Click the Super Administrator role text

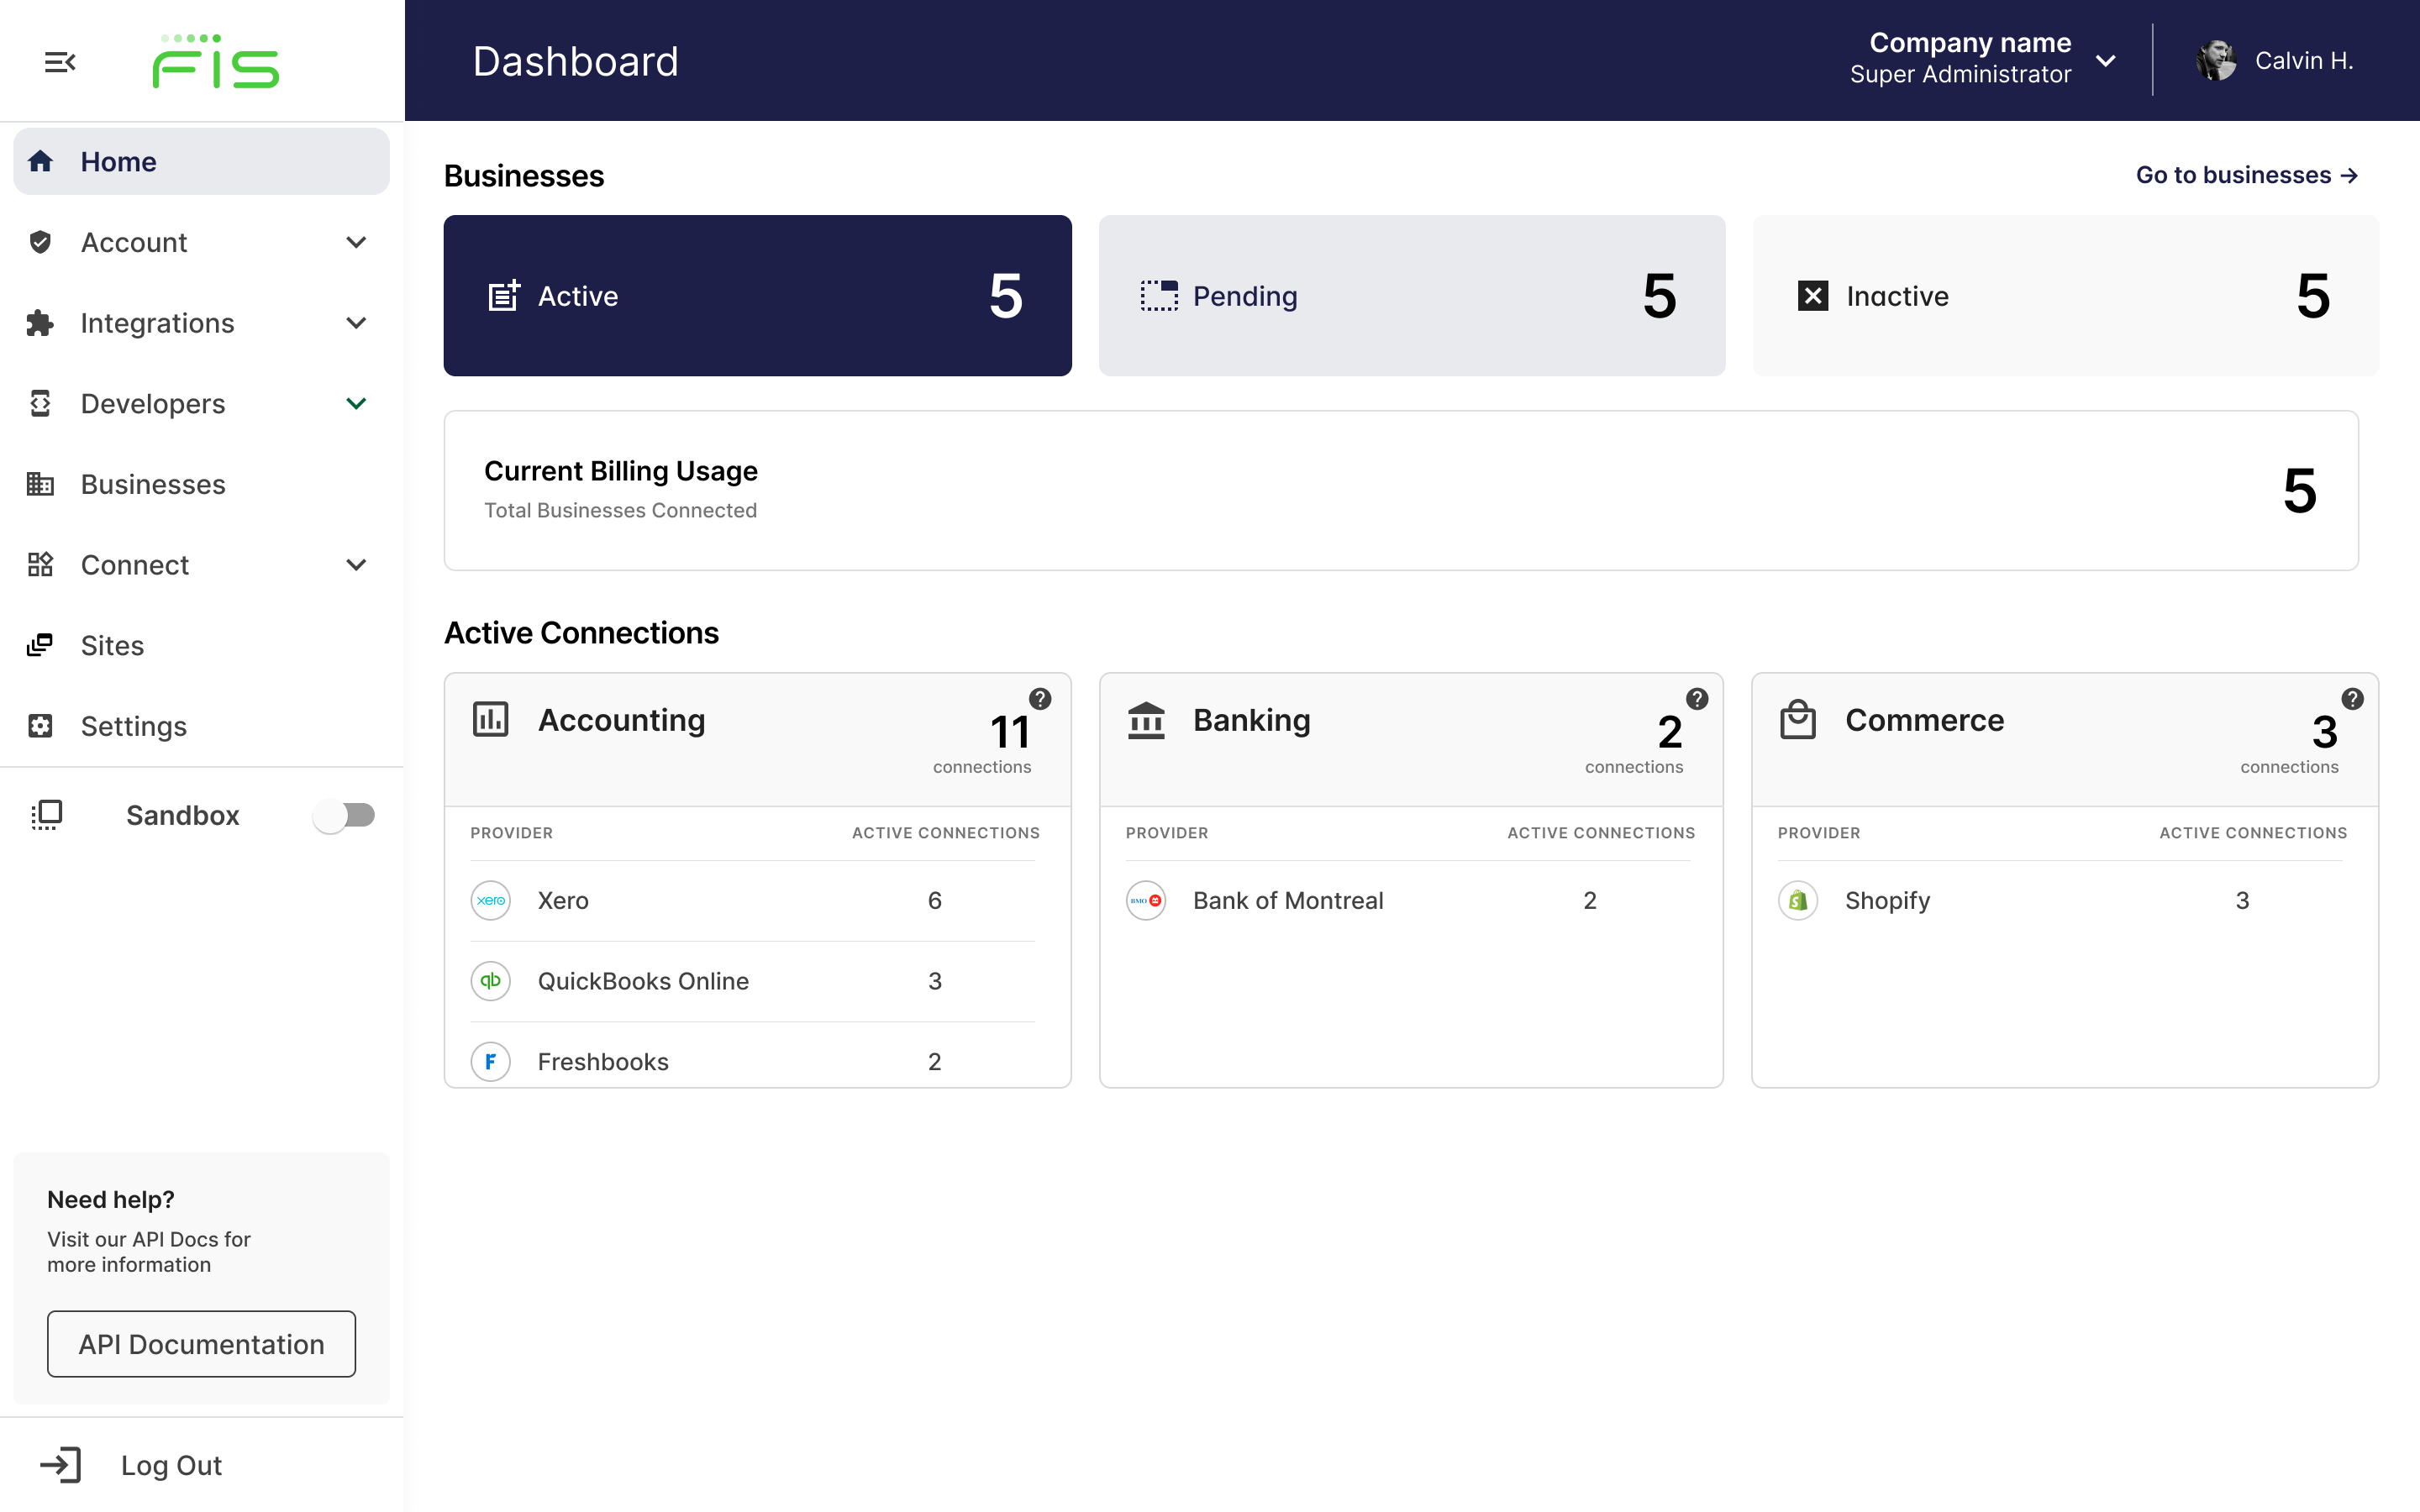pos(1960,75)
